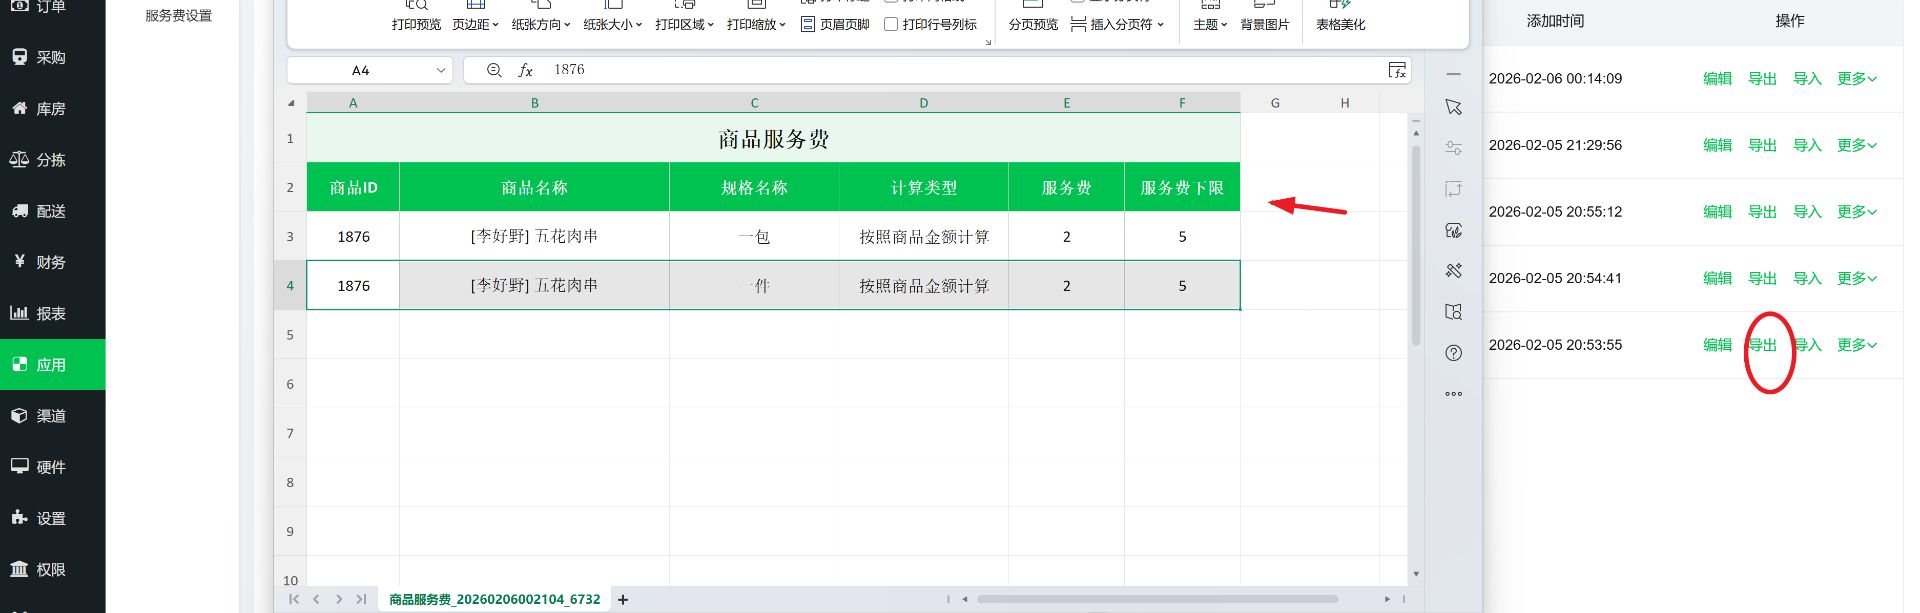The image size is (1920, 613).
Task: Click 服务费设置 in the submenu
Action: [179, 16]
